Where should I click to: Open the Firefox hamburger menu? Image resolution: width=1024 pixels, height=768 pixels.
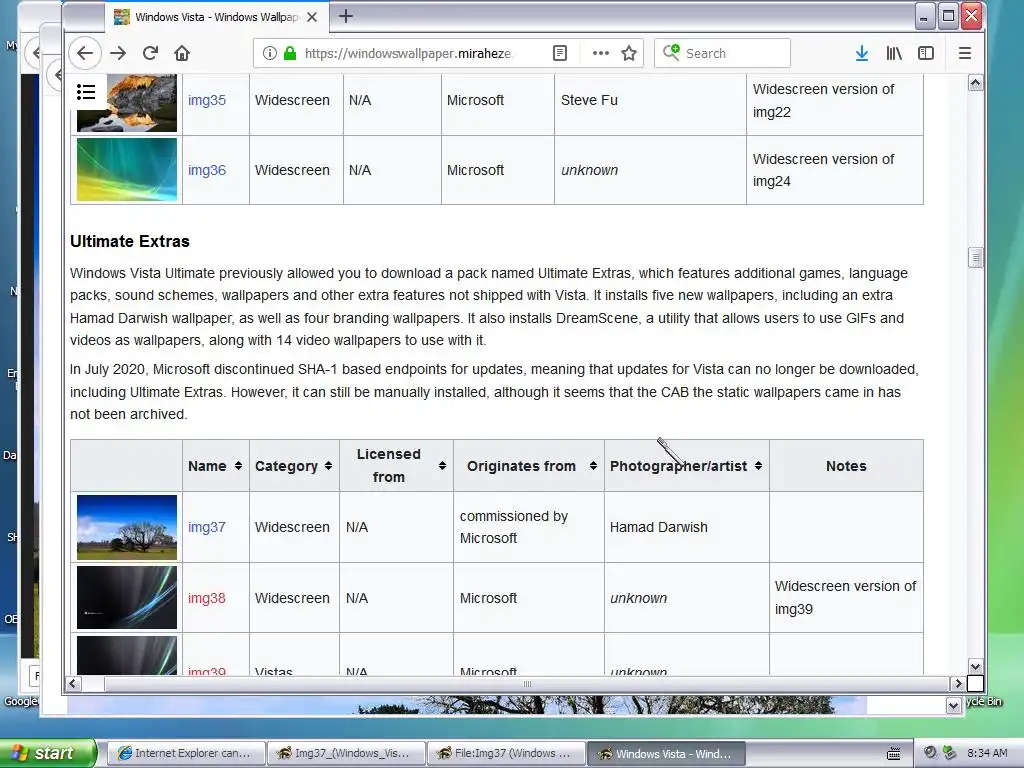(965, 54)
